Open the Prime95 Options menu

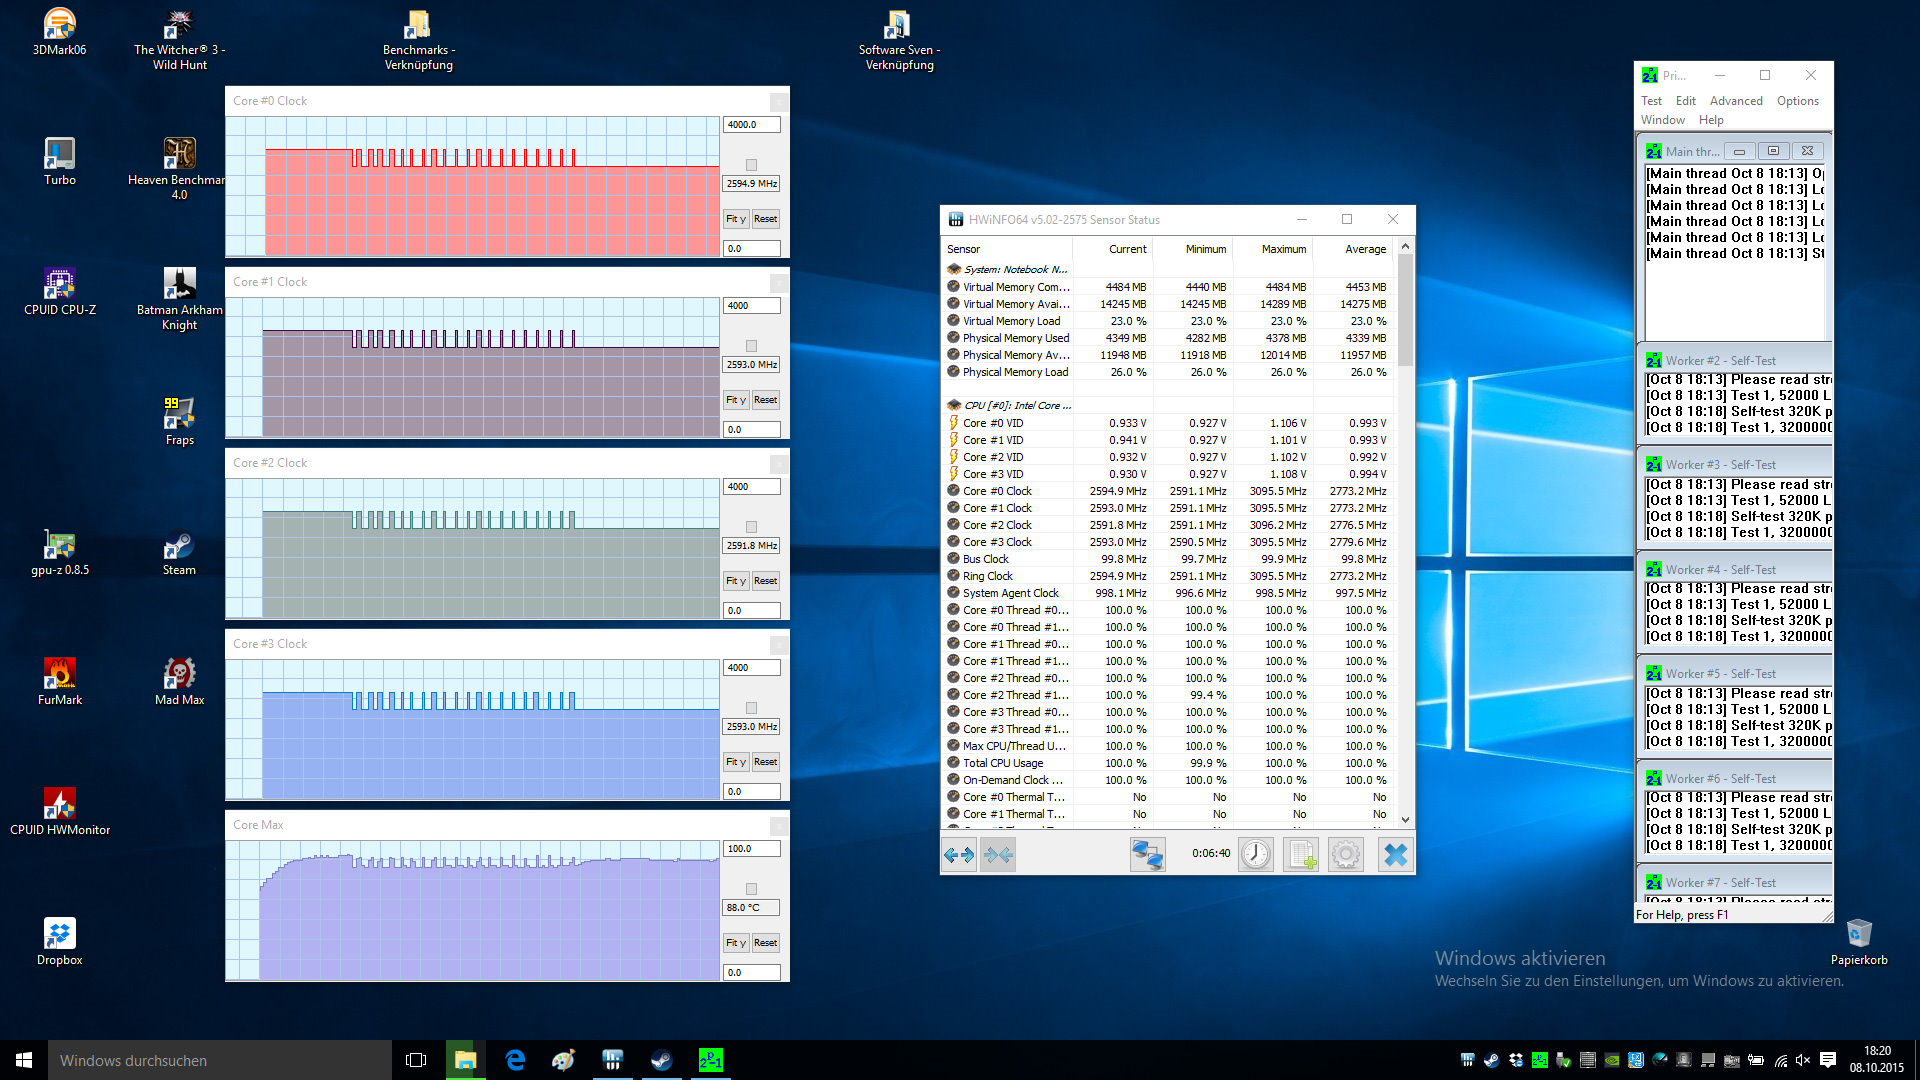(1798, 101)
